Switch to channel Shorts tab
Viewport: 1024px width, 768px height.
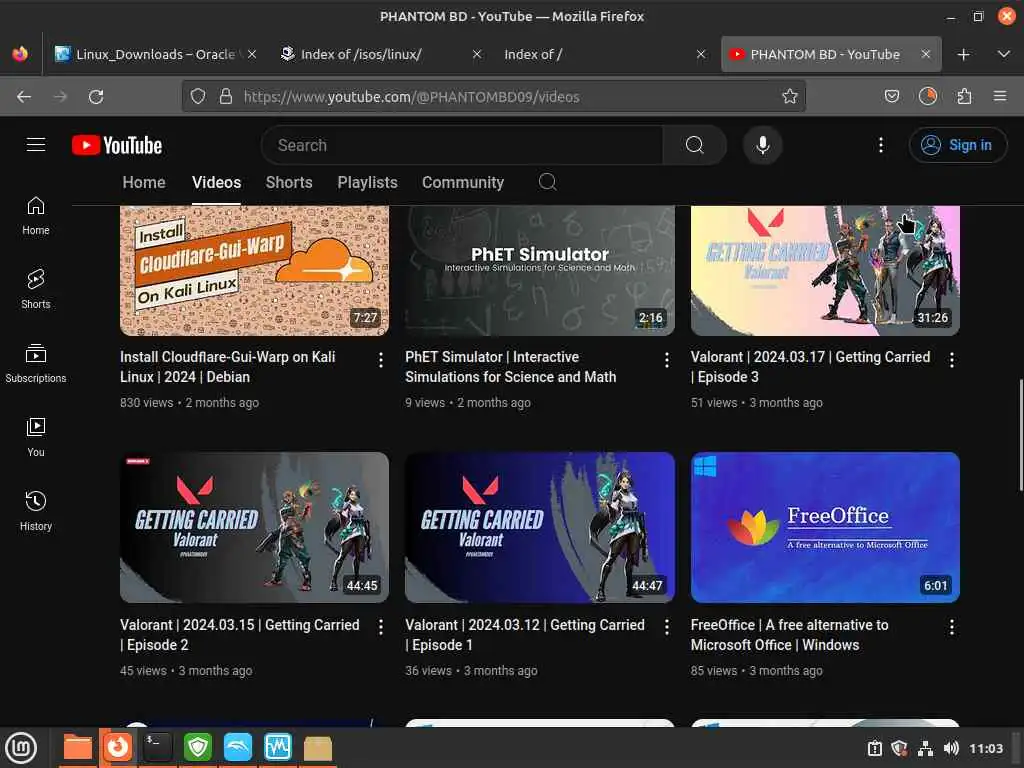pos(289,183)
